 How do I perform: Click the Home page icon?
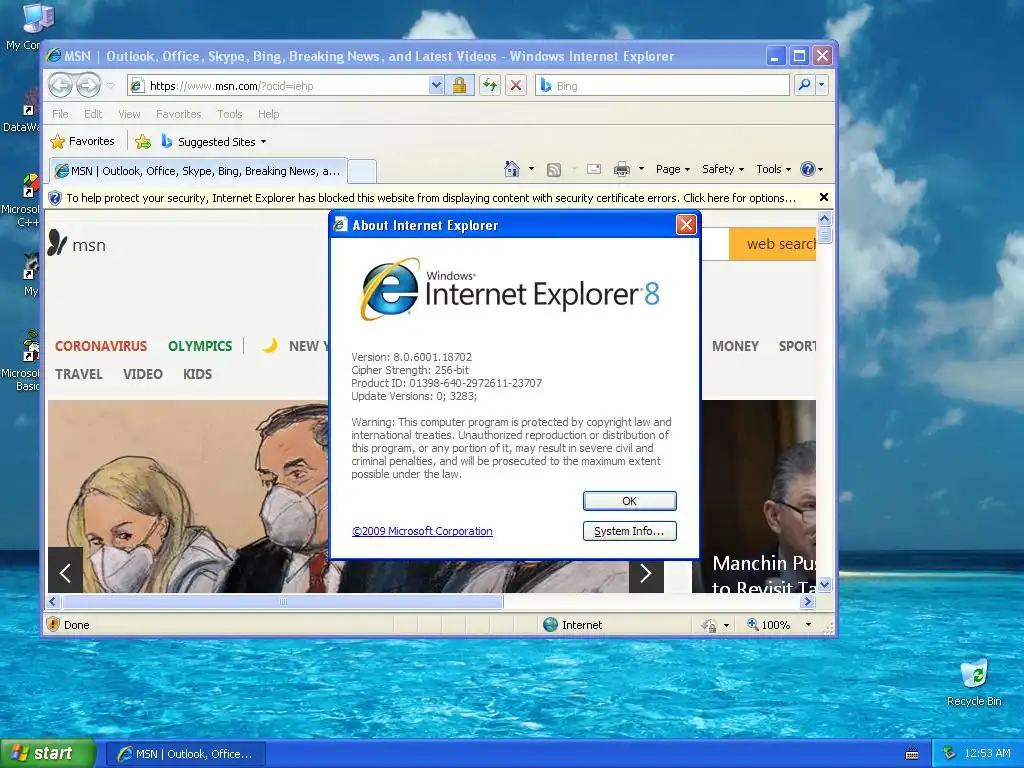pyautogui.click(x=512, y=169)
